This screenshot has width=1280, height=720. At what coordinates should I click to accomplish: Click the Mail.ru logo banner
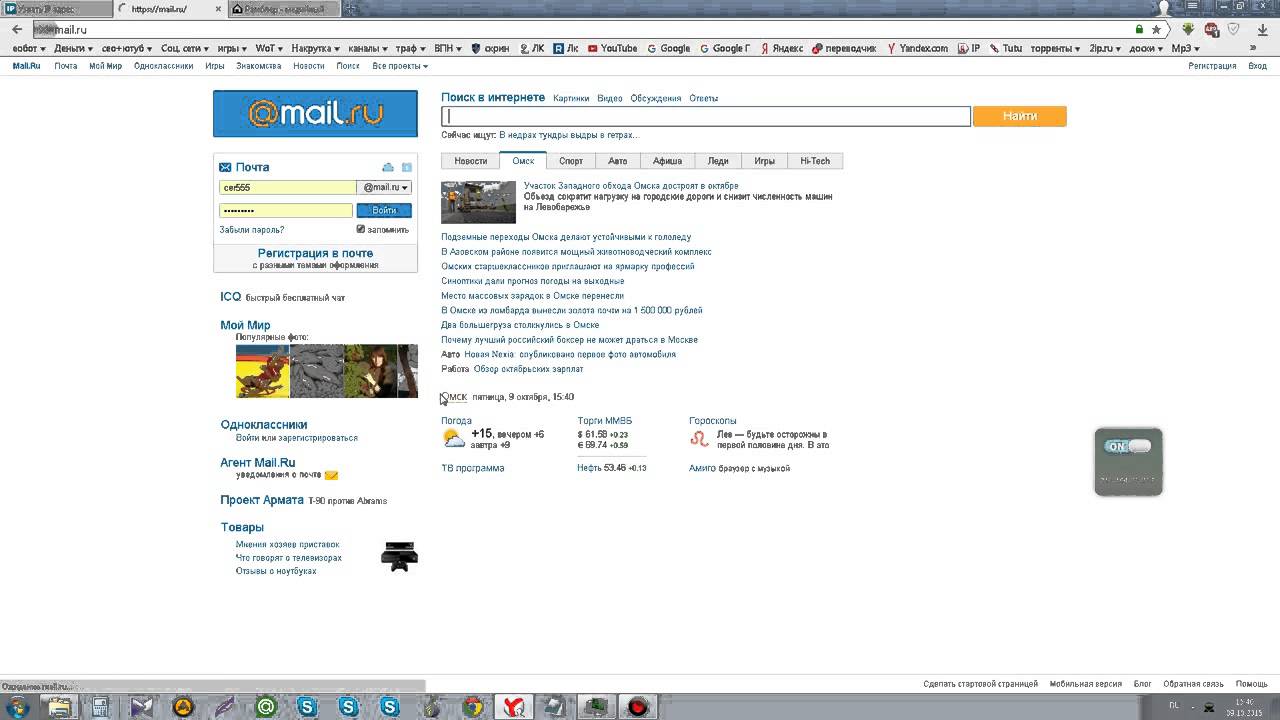(315, 114)
